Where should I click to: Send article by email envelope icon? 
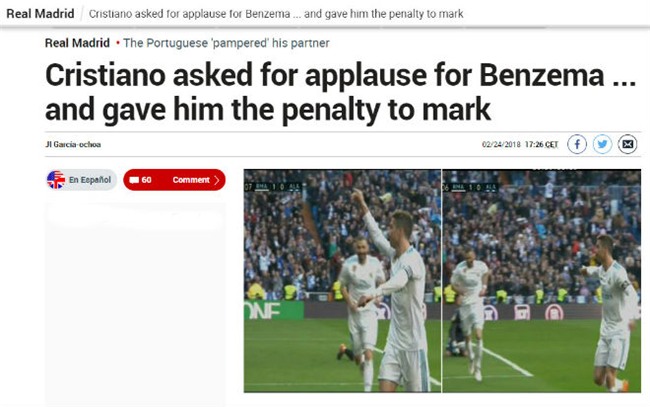pyautogui.click(x=628, y=144)
